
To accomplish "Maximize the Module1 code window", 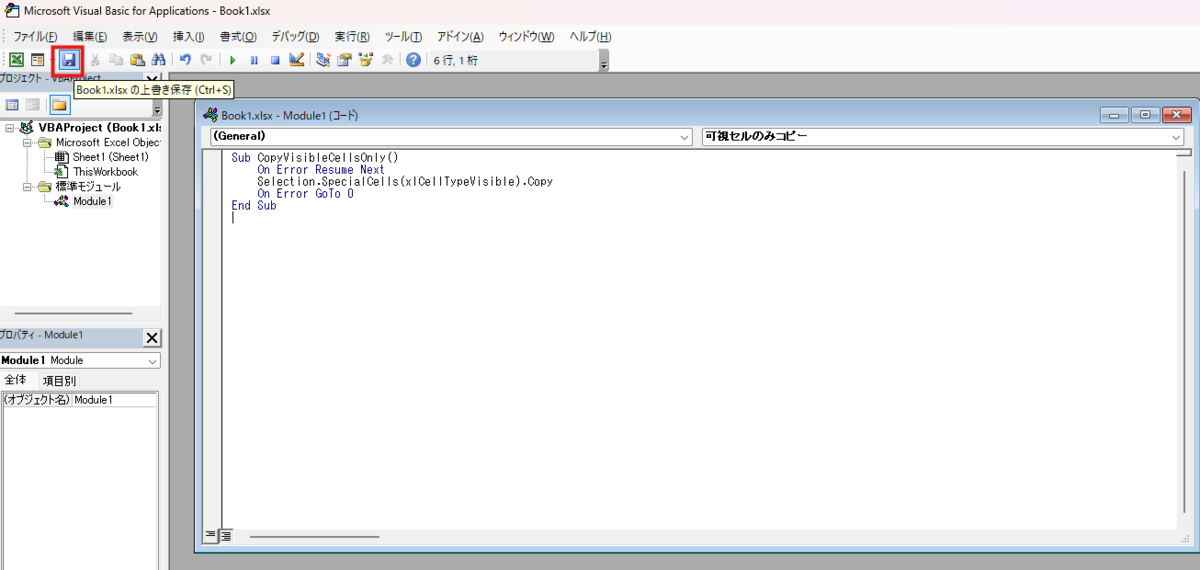I will pyautogui.click(x=1145, y=115).
